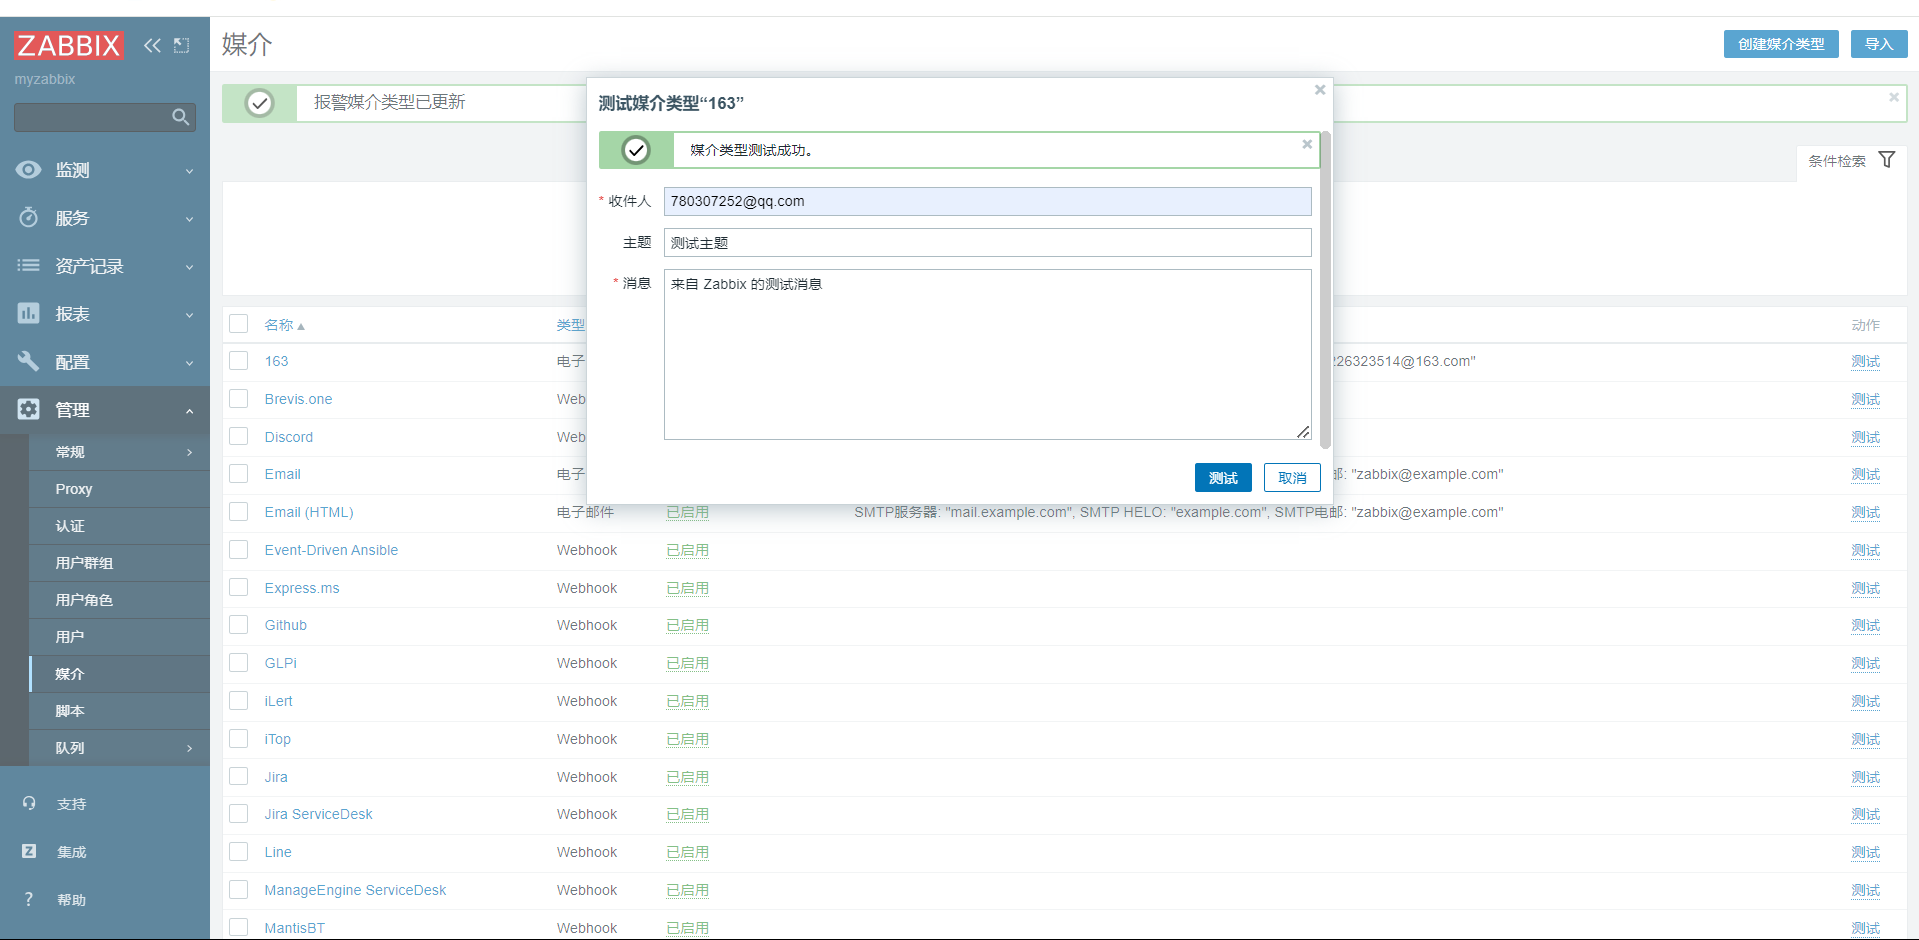The width and height of the screenshot is (1919, 940).
Task: Tick the Event-Driven Ansible checkbox
Action: pyautogui.click(x=238, y=549)
